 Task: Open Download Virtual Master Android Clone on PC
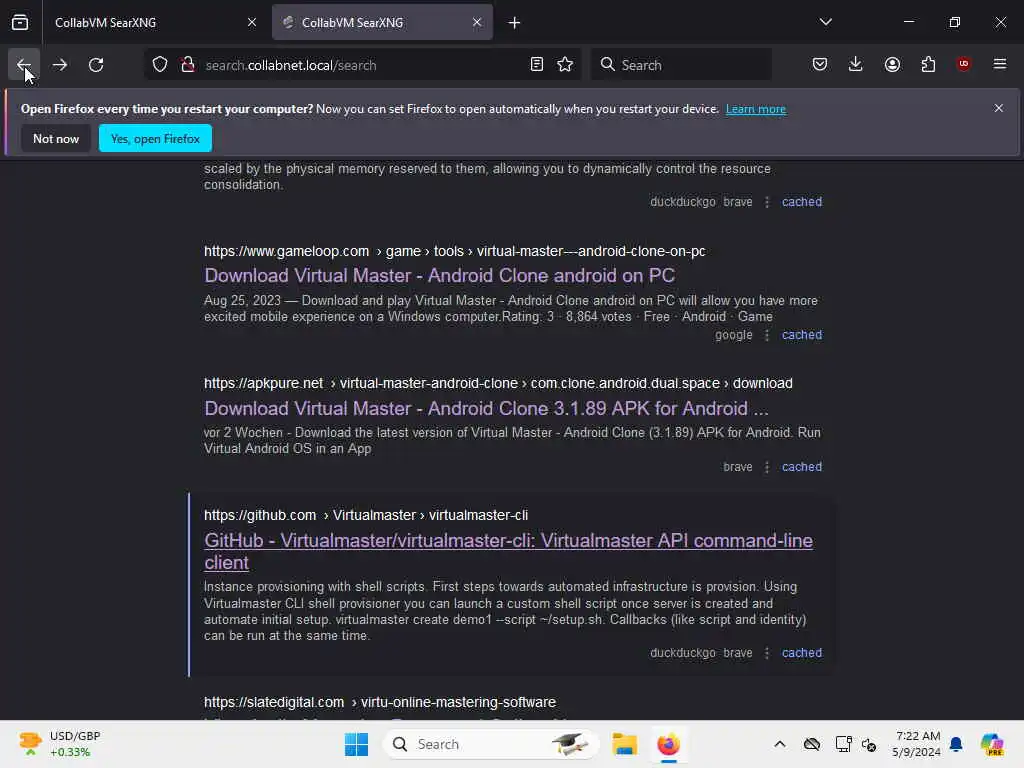[440, 276]
